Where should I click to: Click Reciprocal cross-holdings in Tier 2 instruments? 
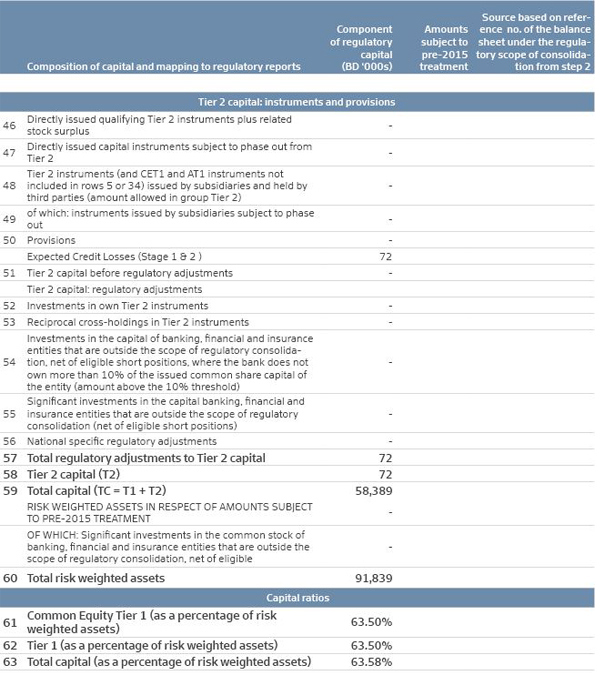coord(138,322)
